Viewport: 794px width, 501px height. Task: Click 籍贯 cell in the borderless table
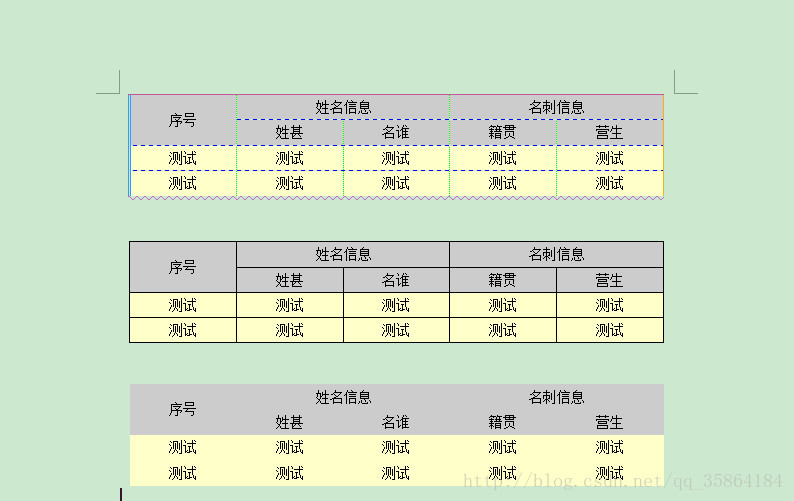coord(503,422)
